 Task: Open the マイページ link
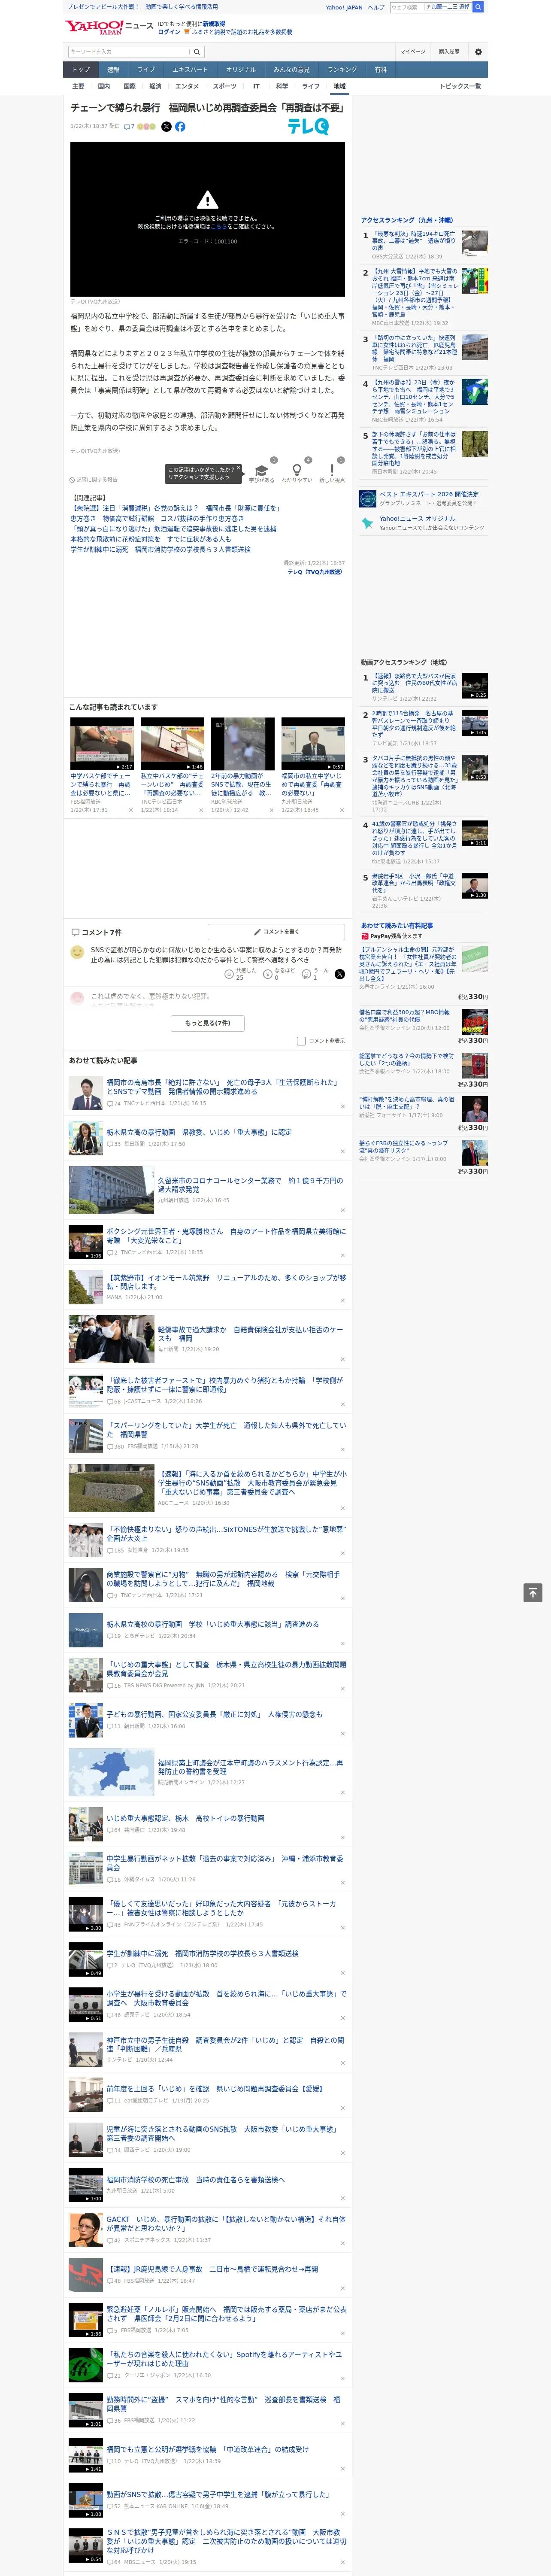[413, 52]
